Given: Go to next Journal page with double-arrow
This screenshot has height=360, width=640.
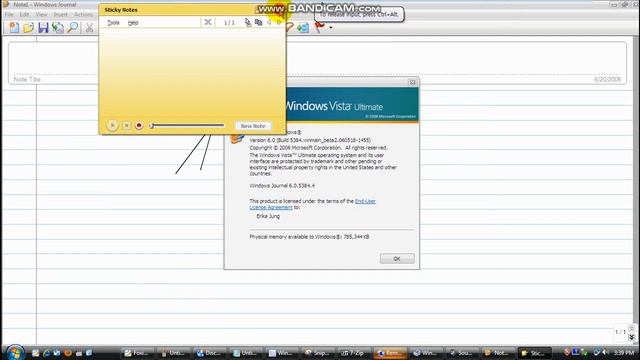Looking at the screenshot, I should (x=631, y=337).
